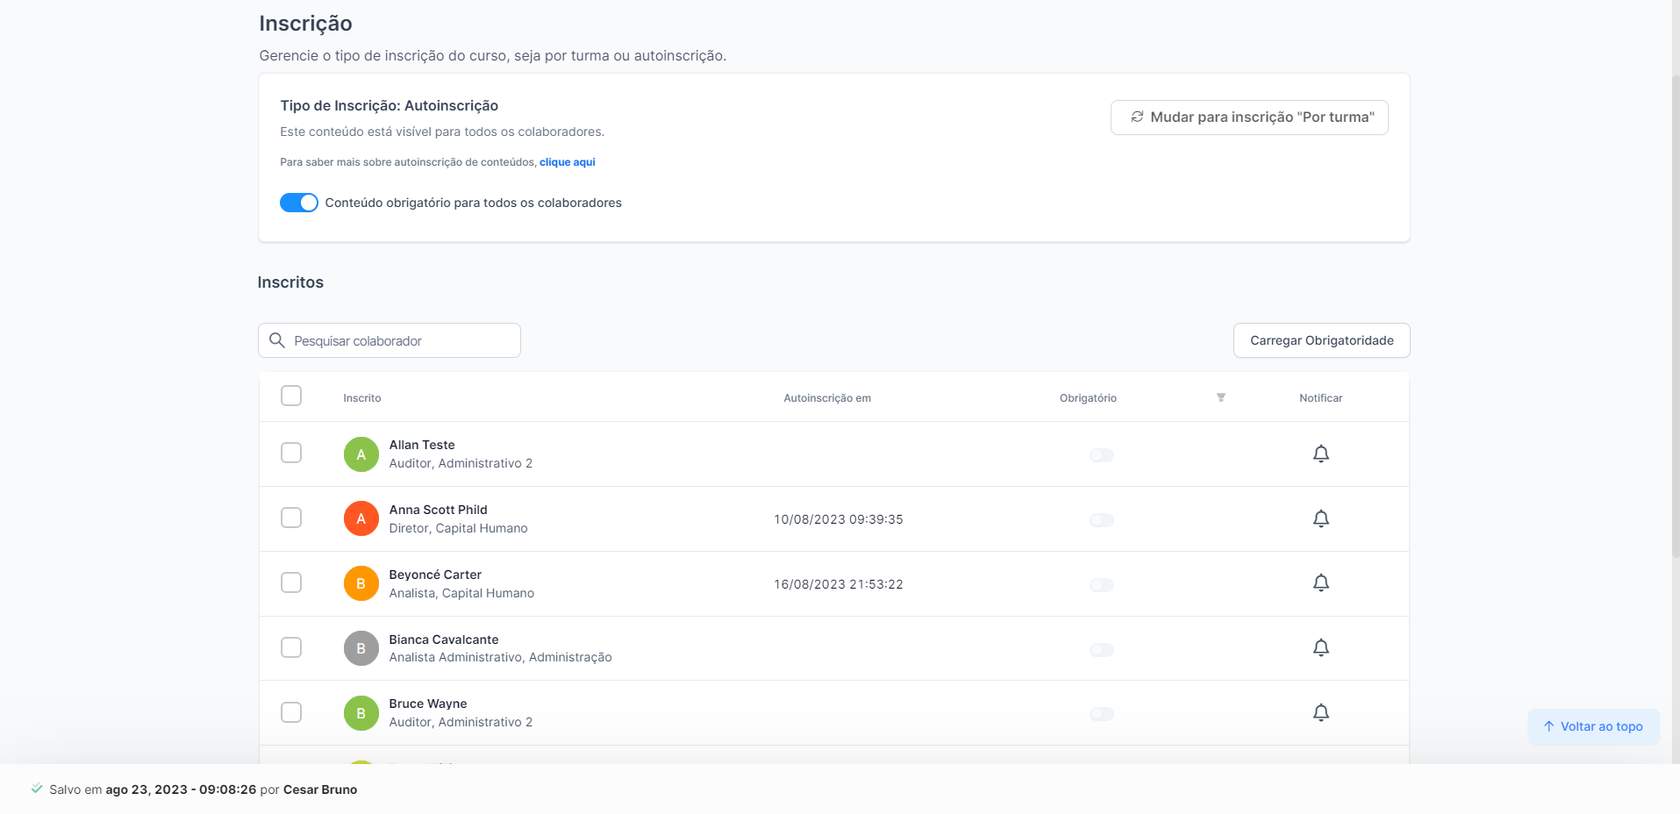
Task: Toggle the Obrigatório switch for Bianca Cavalcante
Action: point(1101,650)
